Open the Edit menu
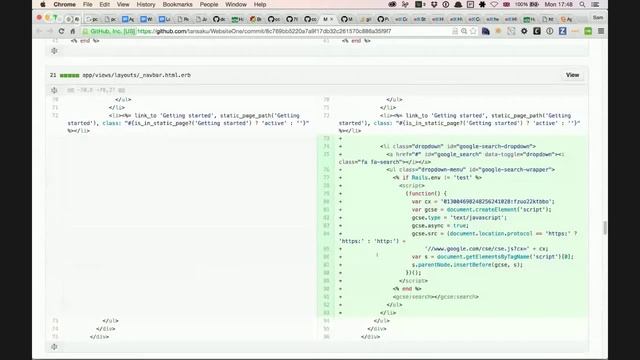The height and width of the screenshot is (360, 640). click(104, 4)
